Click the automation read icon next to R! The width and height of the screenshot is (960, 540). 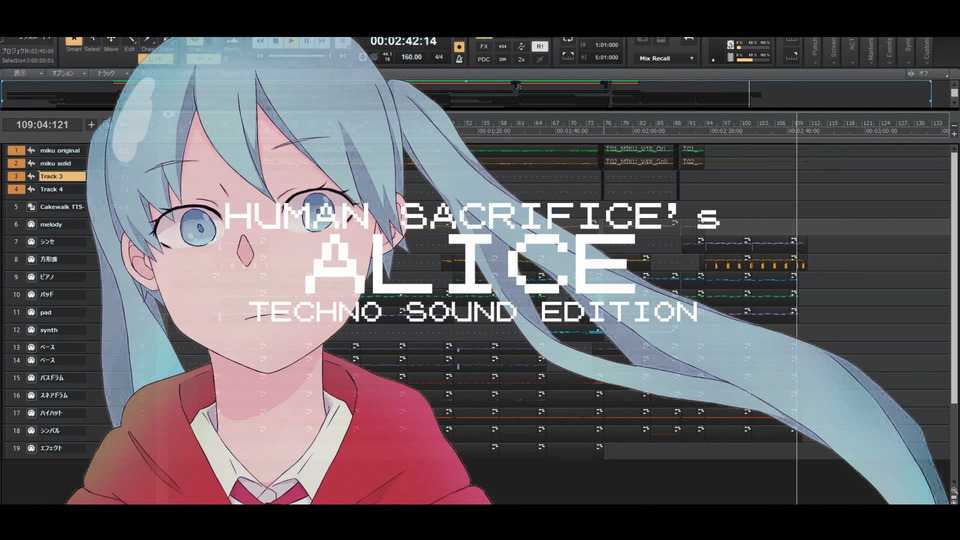[x=521, y=47]
